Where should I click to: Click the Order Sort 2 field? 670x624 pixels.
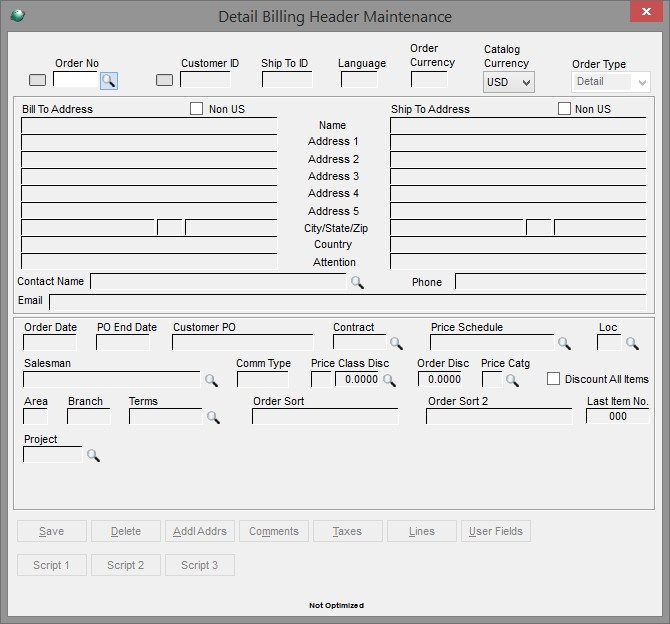[499, 417]
